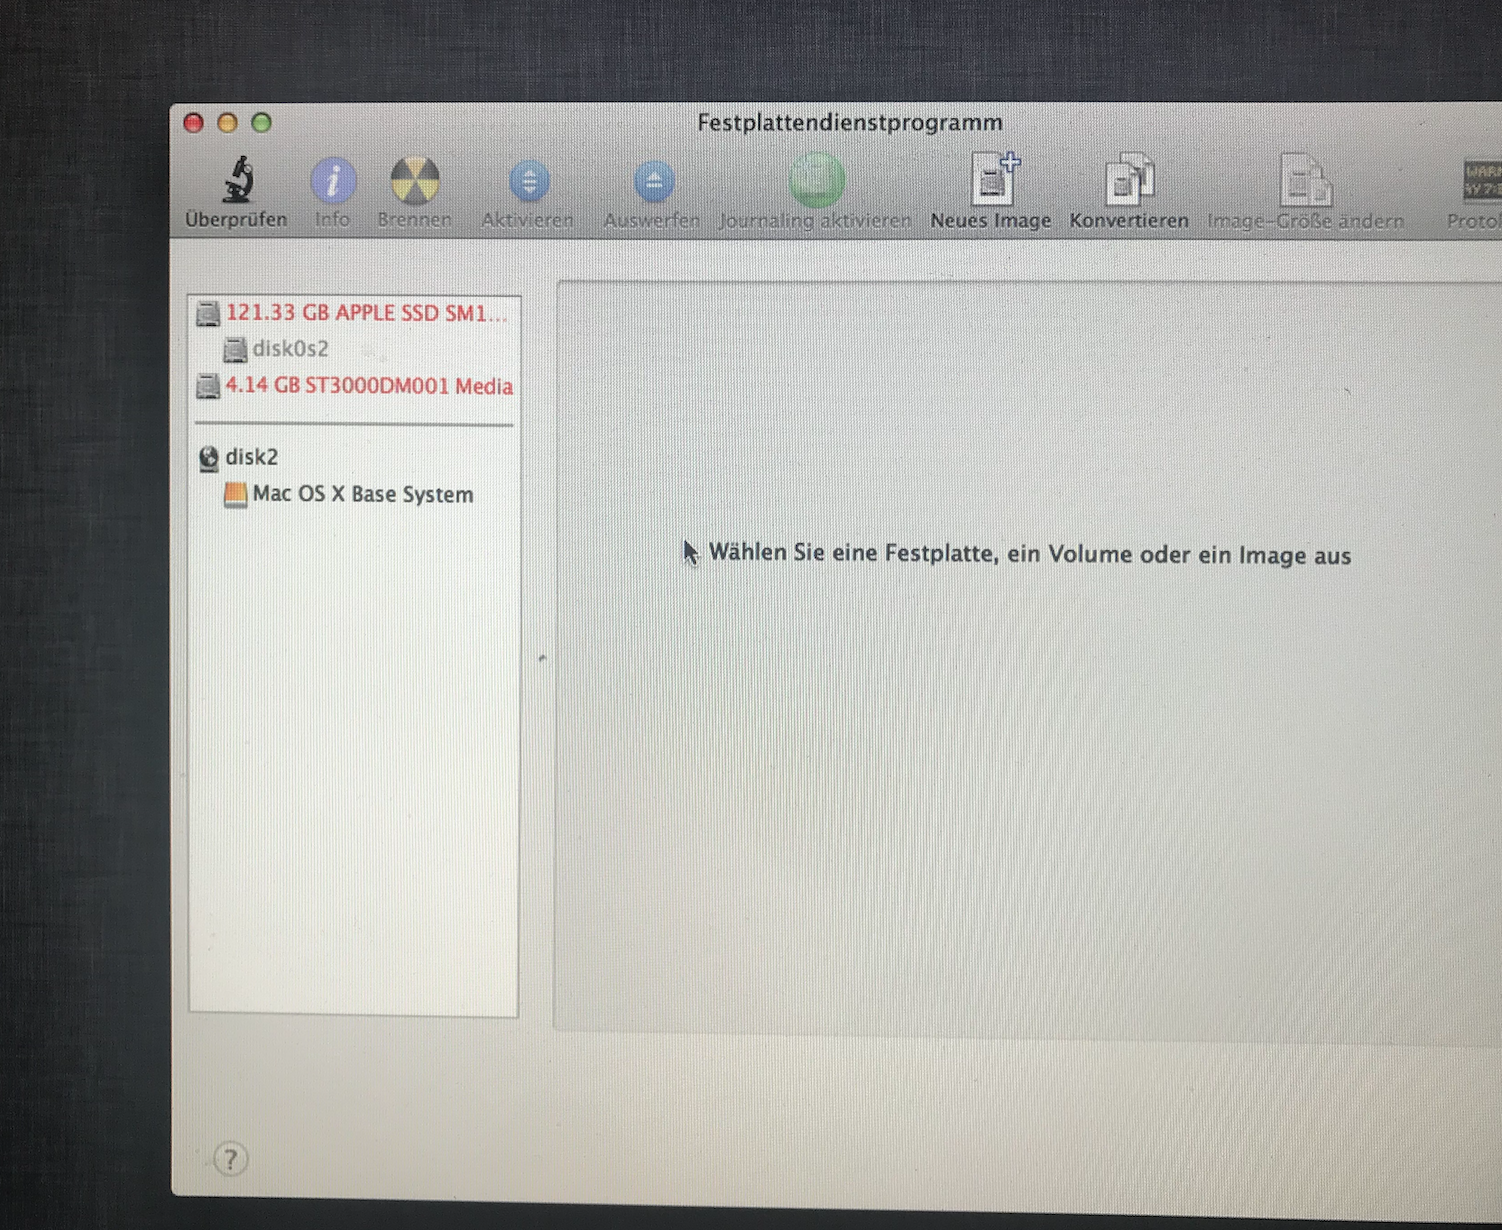Click Journaling aktivieren toolbar icon
The width and height of the screenshot is (1502, 1230).
coord(817,180)
